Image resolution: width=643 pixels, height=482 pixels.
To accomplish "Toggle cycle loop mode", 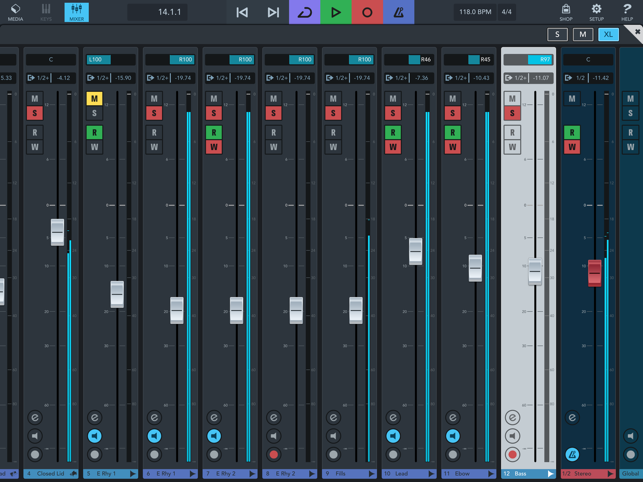I will tap(304, 13).
